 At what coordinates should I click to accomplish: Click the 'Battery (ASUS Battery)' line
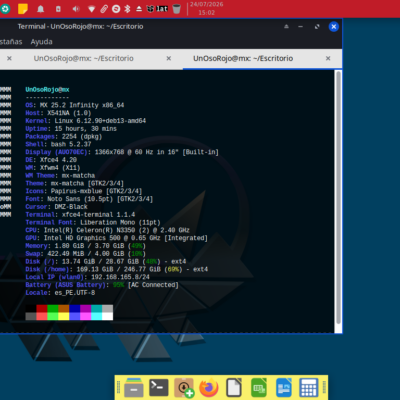pos(102,285)
